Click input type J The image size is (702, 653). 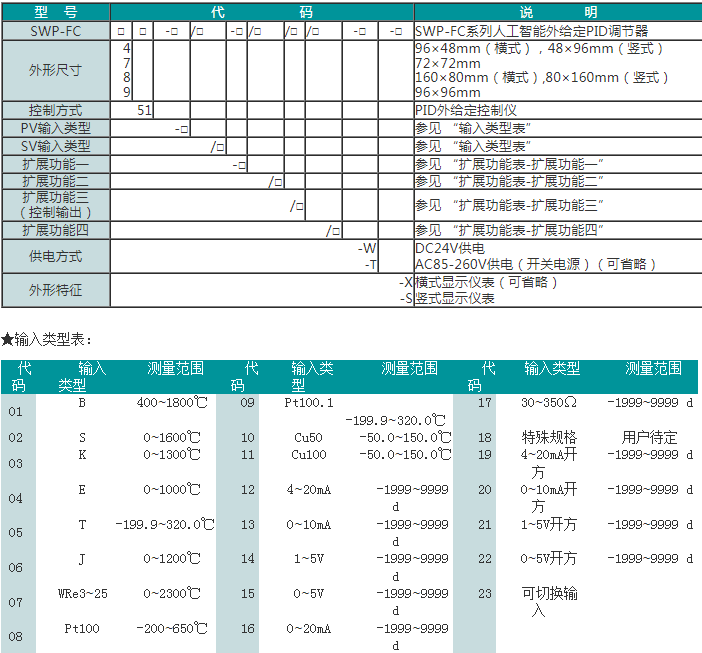pyautogui.click(x=82, y=559)
